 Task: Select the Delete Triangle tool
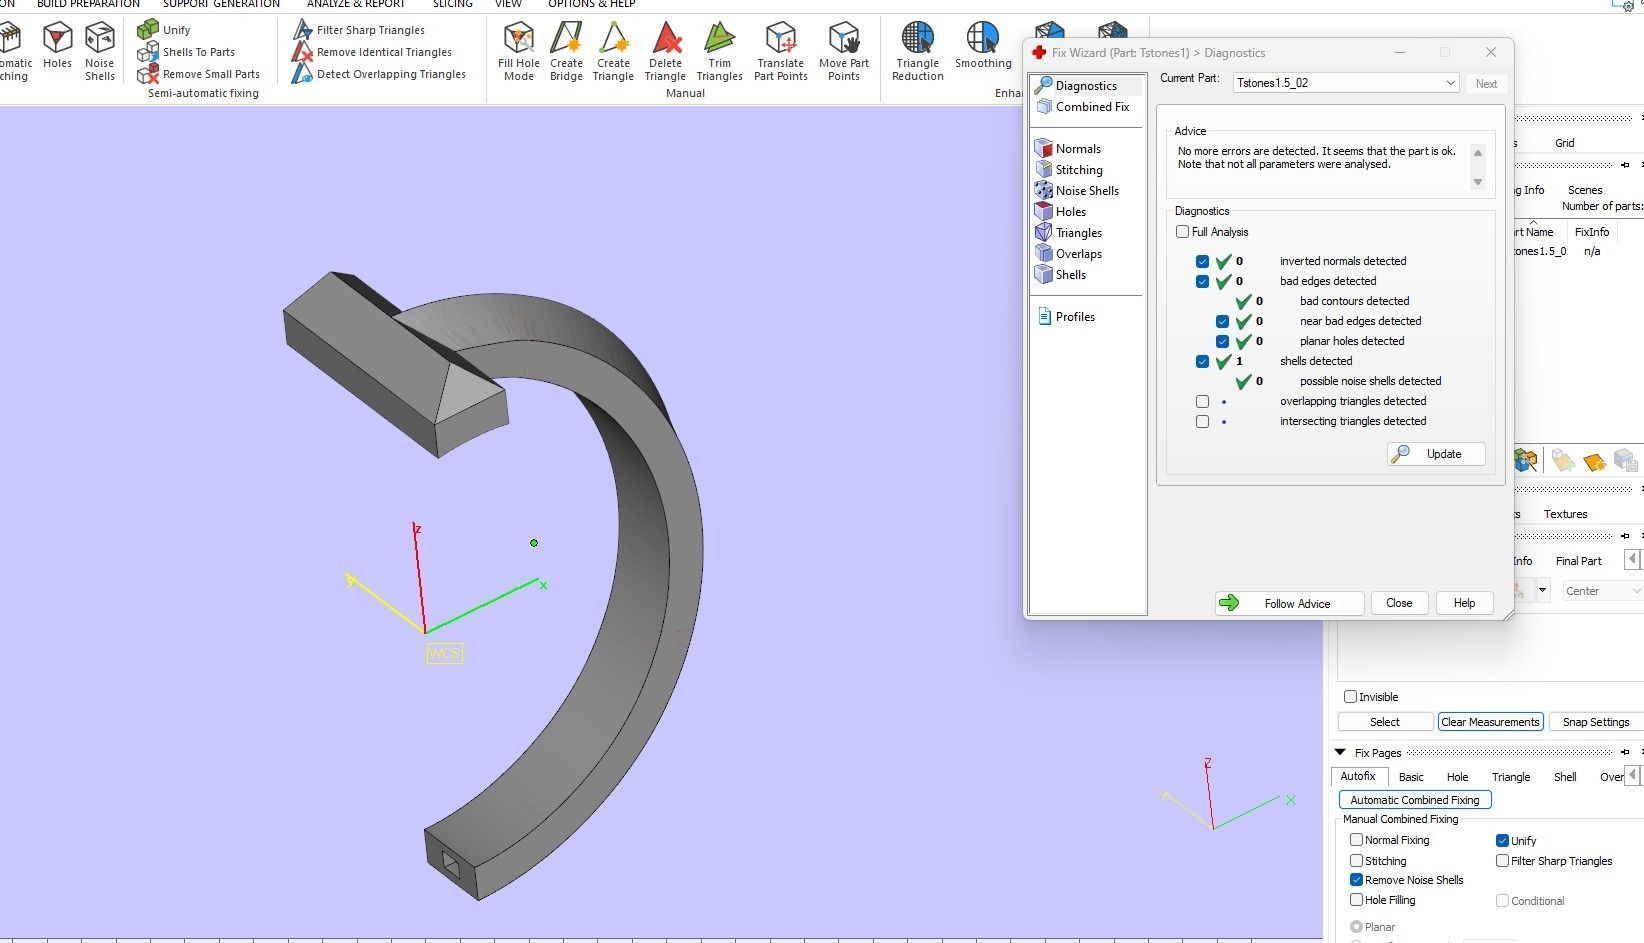click(x=665, y=51)
